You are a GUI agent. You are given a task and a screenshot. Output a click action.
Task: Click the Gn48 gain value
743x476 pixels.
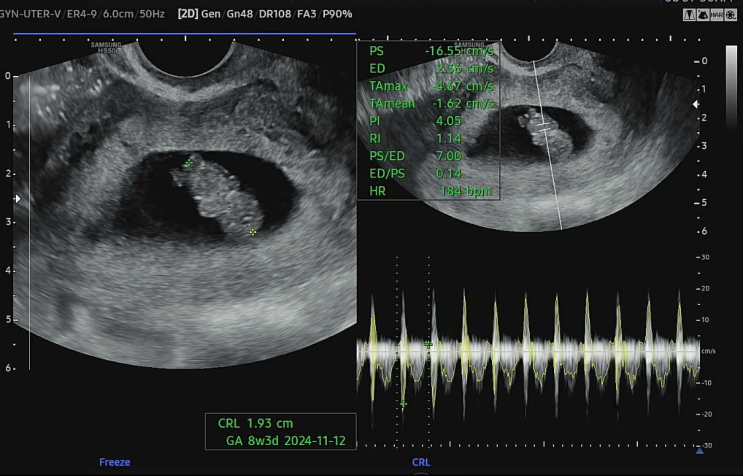coord(239,14)
